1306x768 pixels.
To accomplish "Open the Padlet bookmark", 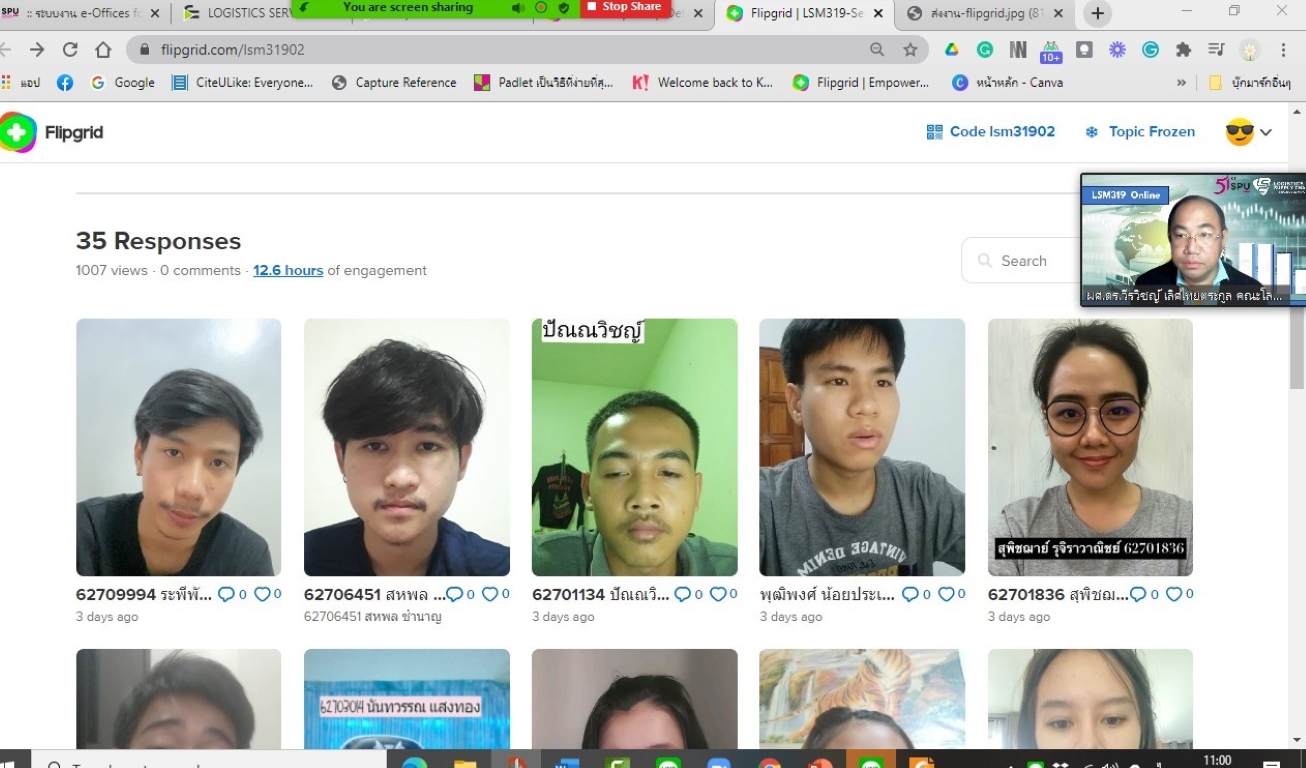I will pyautogui.click(x=544, y=83).
